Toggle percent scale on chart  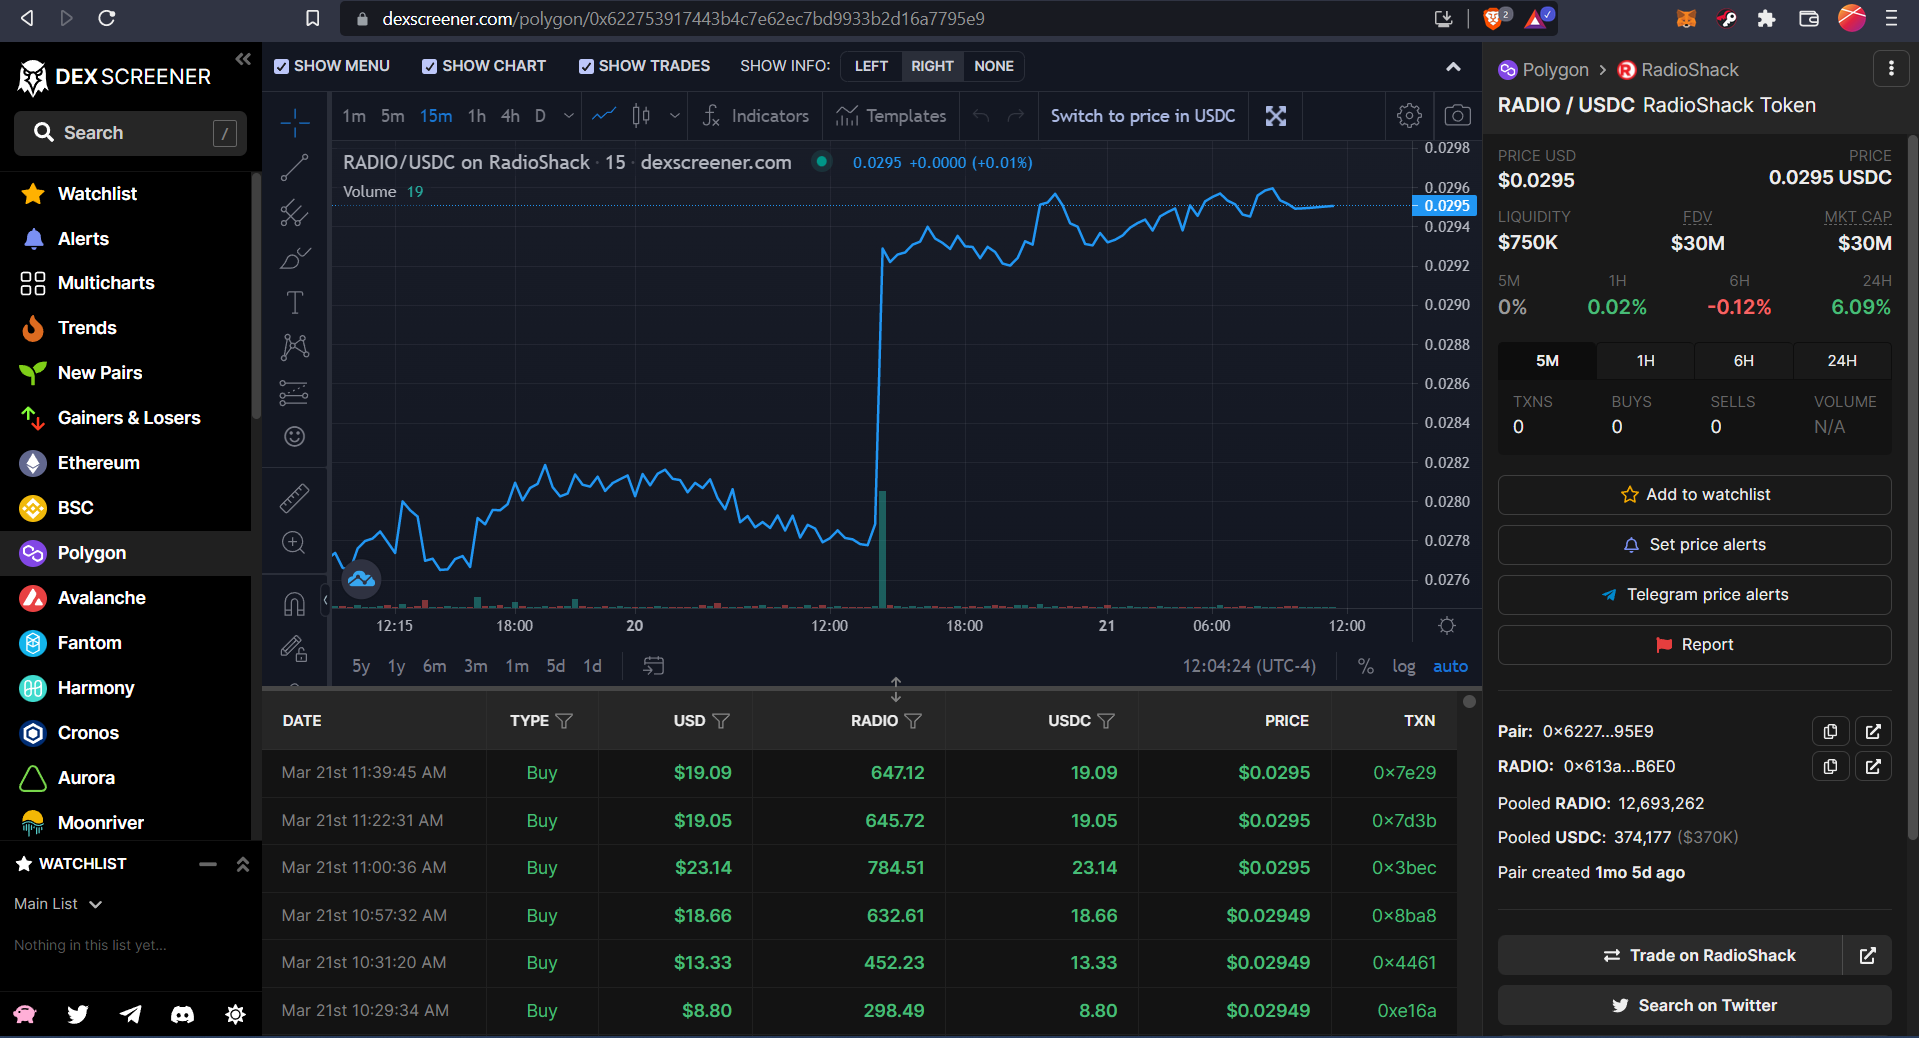pyautogui.click(x=1365, y=666)
